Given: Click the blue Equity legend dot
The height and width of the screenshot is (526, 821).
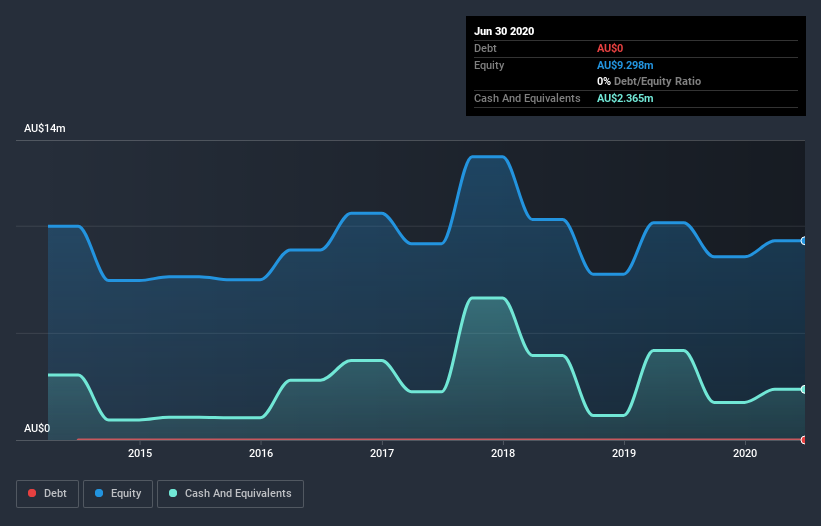Looking at the screenshot, I should [99, 493].
